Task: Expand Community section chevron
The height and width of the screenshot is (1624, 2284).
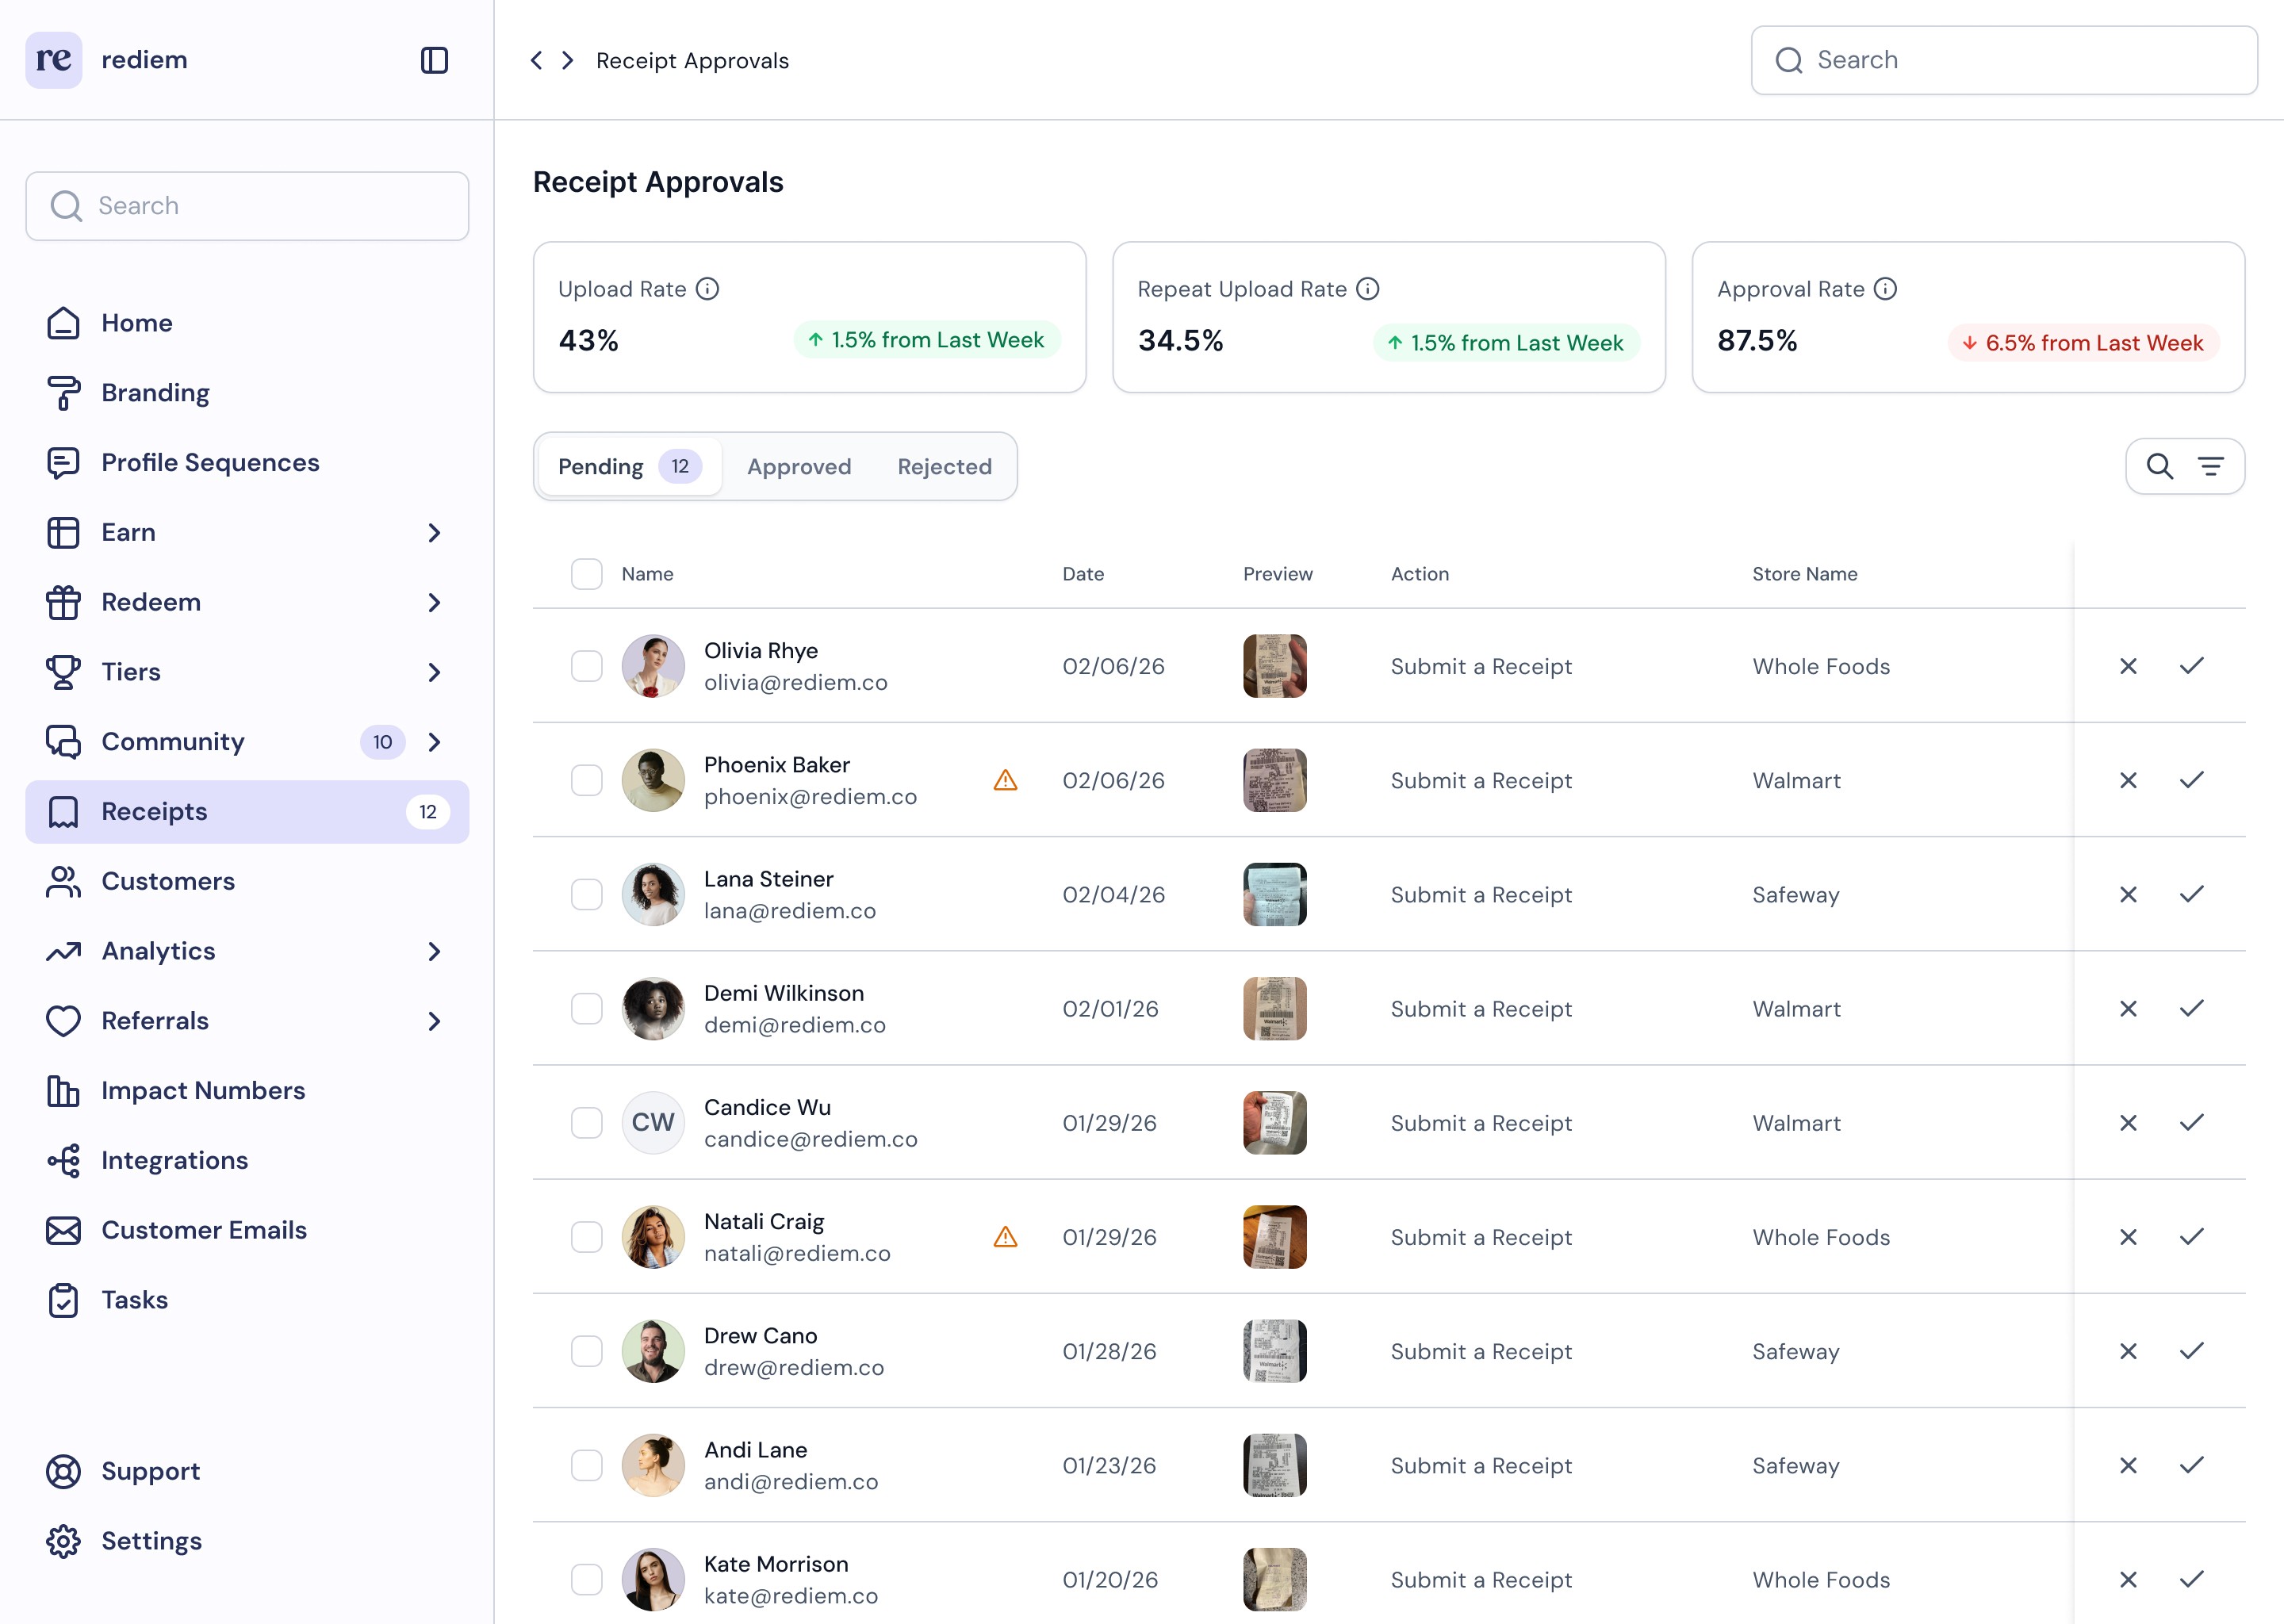Action: (x=434, y=742)
